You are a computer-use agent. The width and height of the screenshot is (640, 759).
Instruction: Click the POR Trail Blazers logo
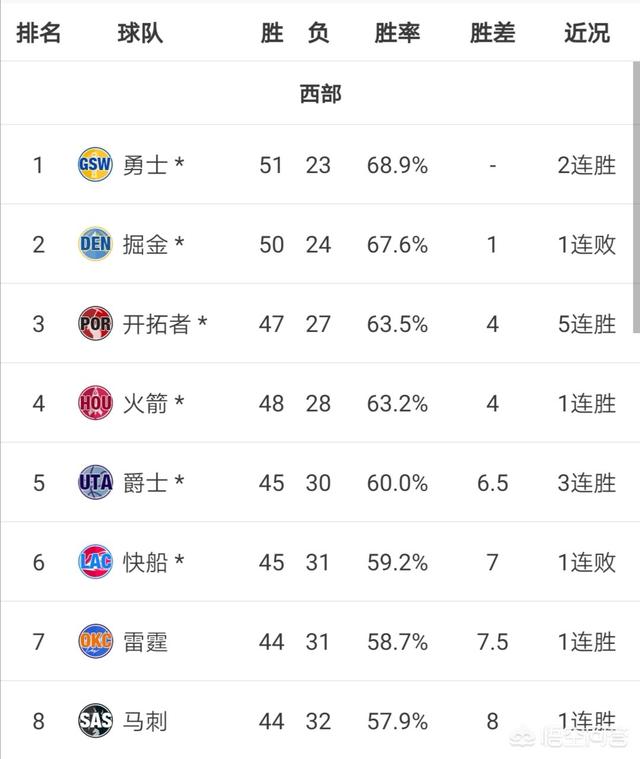coord(95,323)
